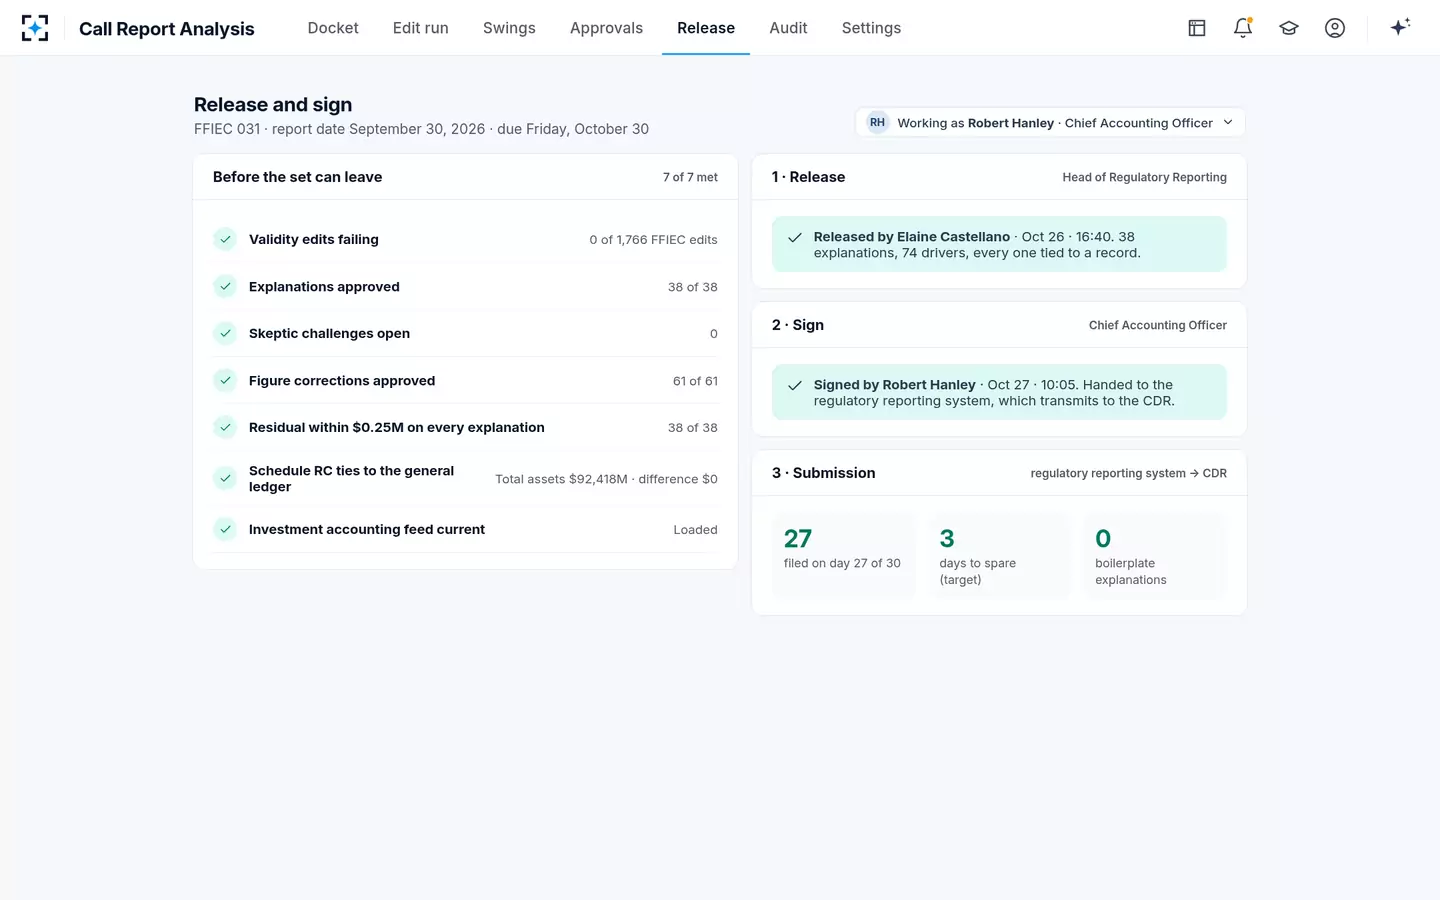The height and width of the screenshot is (900, 1440).
Task: Click regulatory reporting system → CDR label
Action: pos(1128,473)
